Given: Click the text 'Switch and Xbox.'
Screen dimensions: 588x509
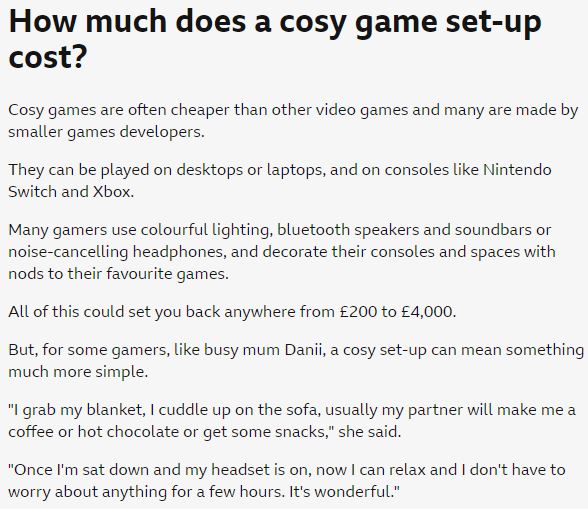Looking at the screenshot, I should tap(71, 192).
